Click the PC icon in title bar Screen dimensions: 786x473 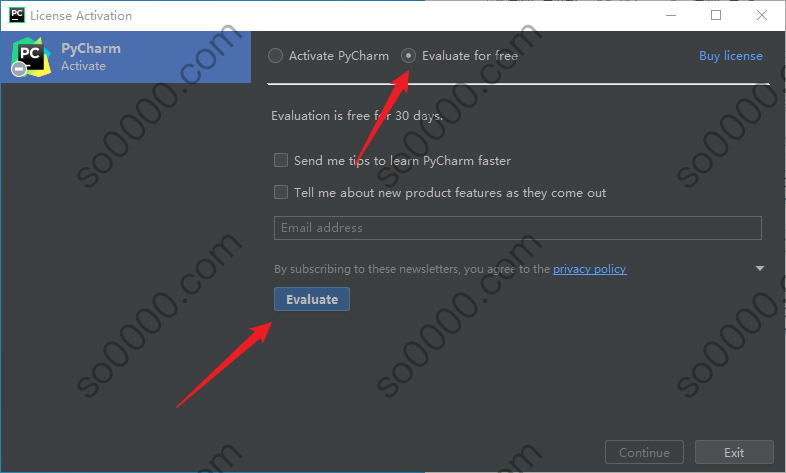click(x=17, y=15)
